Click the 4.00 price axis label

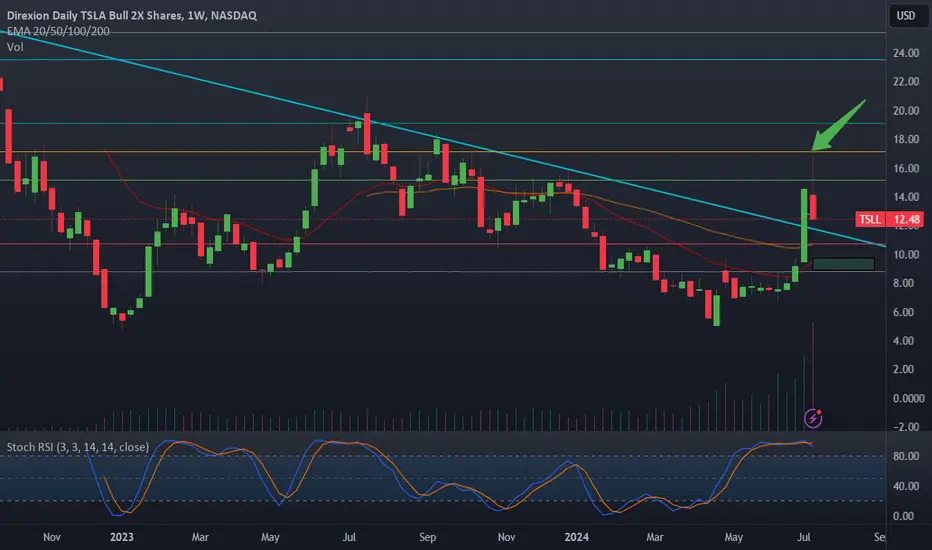903,341
